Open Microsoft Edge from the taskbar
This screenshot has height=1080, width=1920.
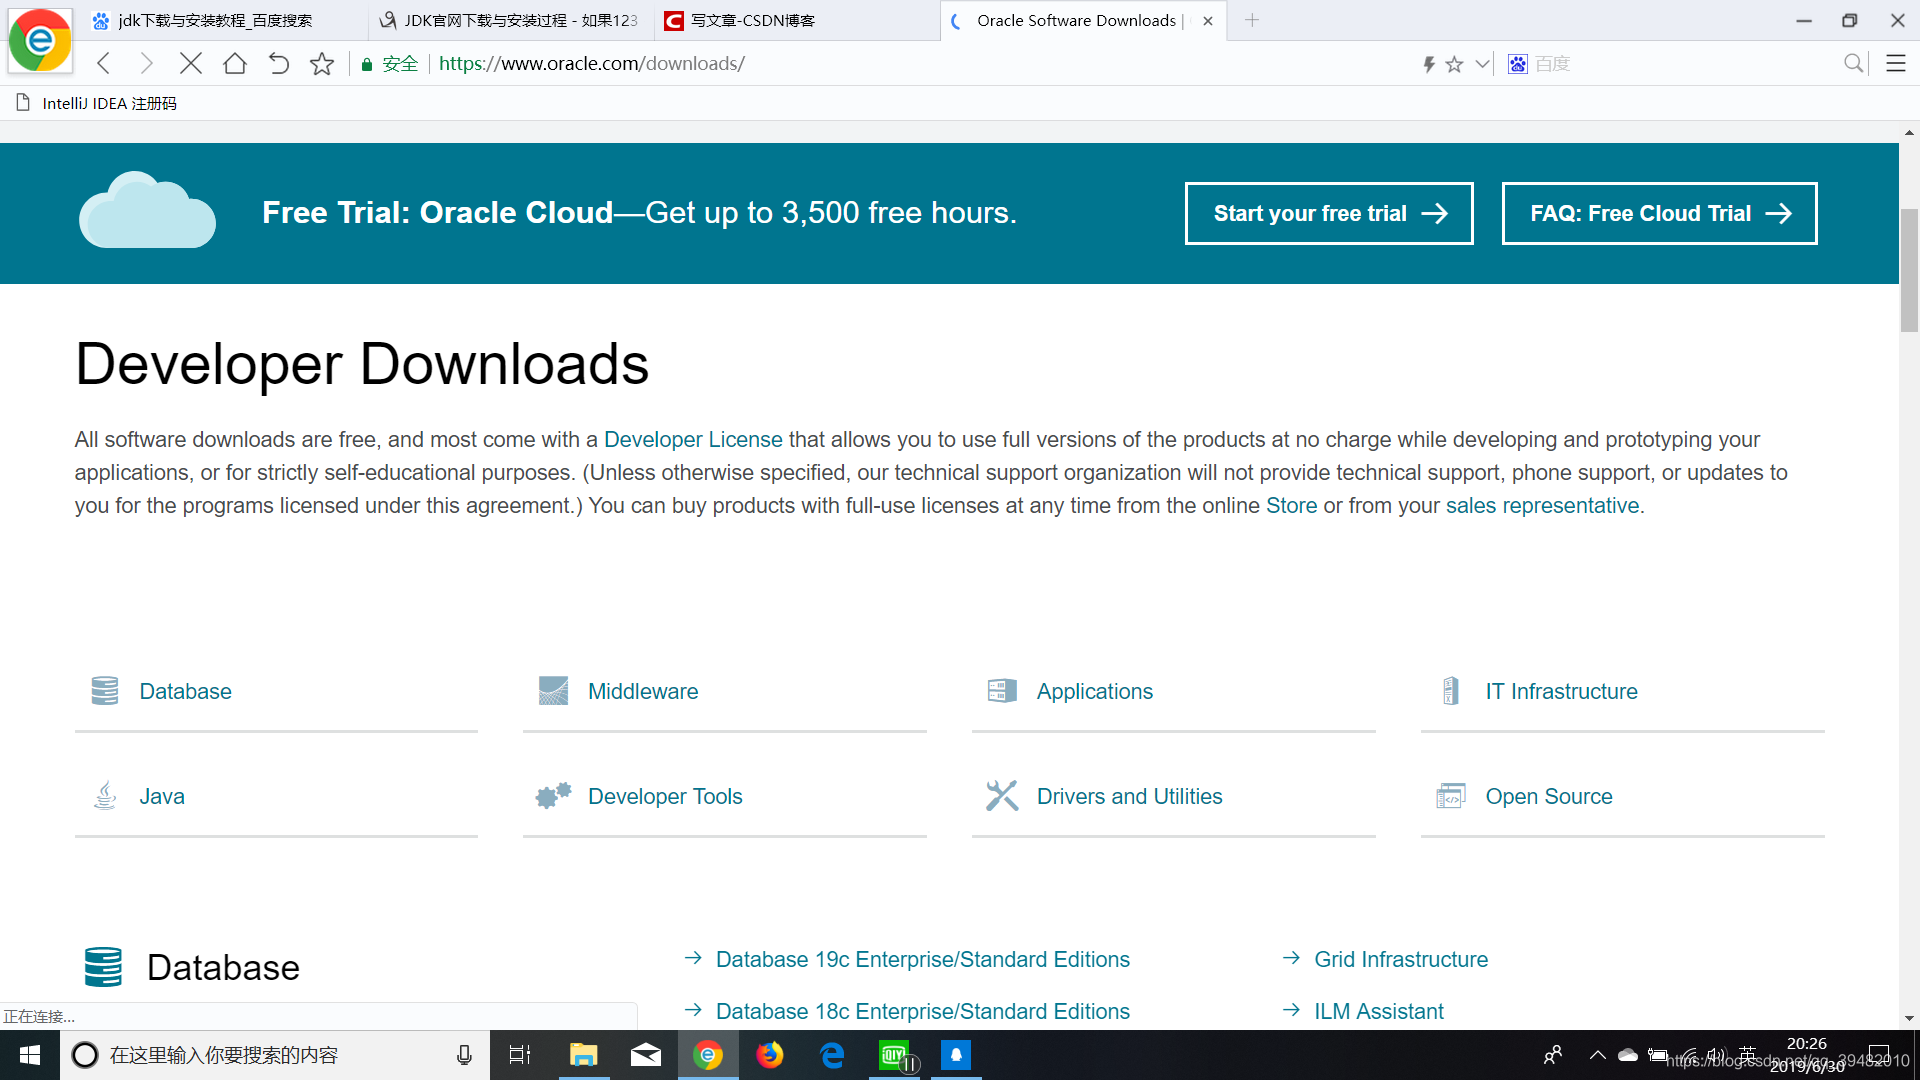click(832, 1055)
